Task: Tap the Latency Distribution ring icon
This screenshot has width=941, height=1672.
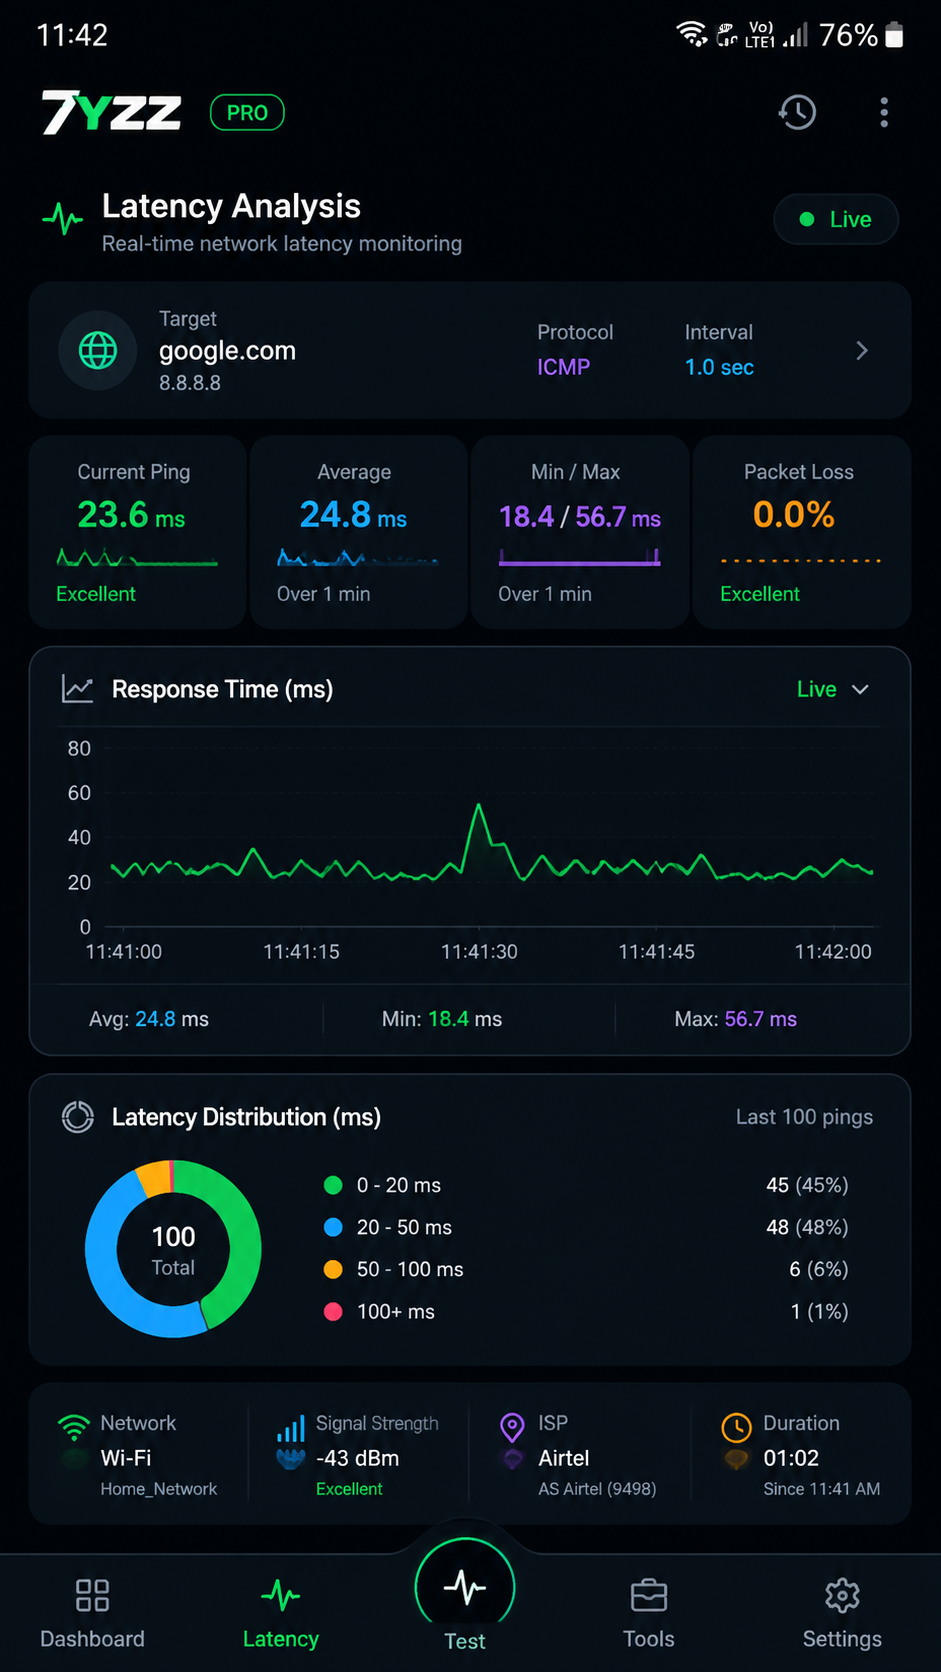Action: tap(78, 1116)
